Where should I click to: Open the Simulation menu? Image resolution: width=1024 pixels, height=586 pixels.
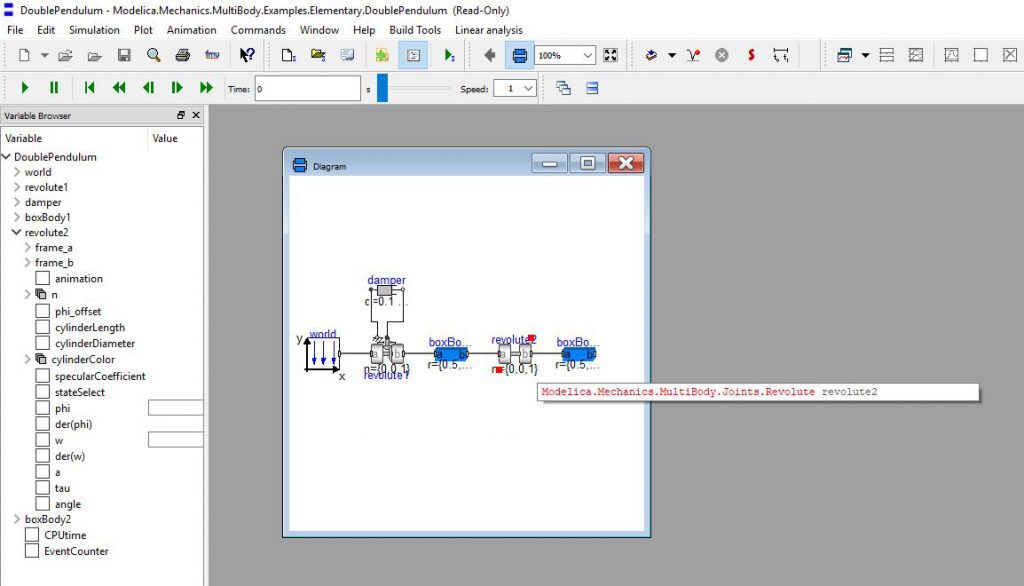tap(94, 30)
